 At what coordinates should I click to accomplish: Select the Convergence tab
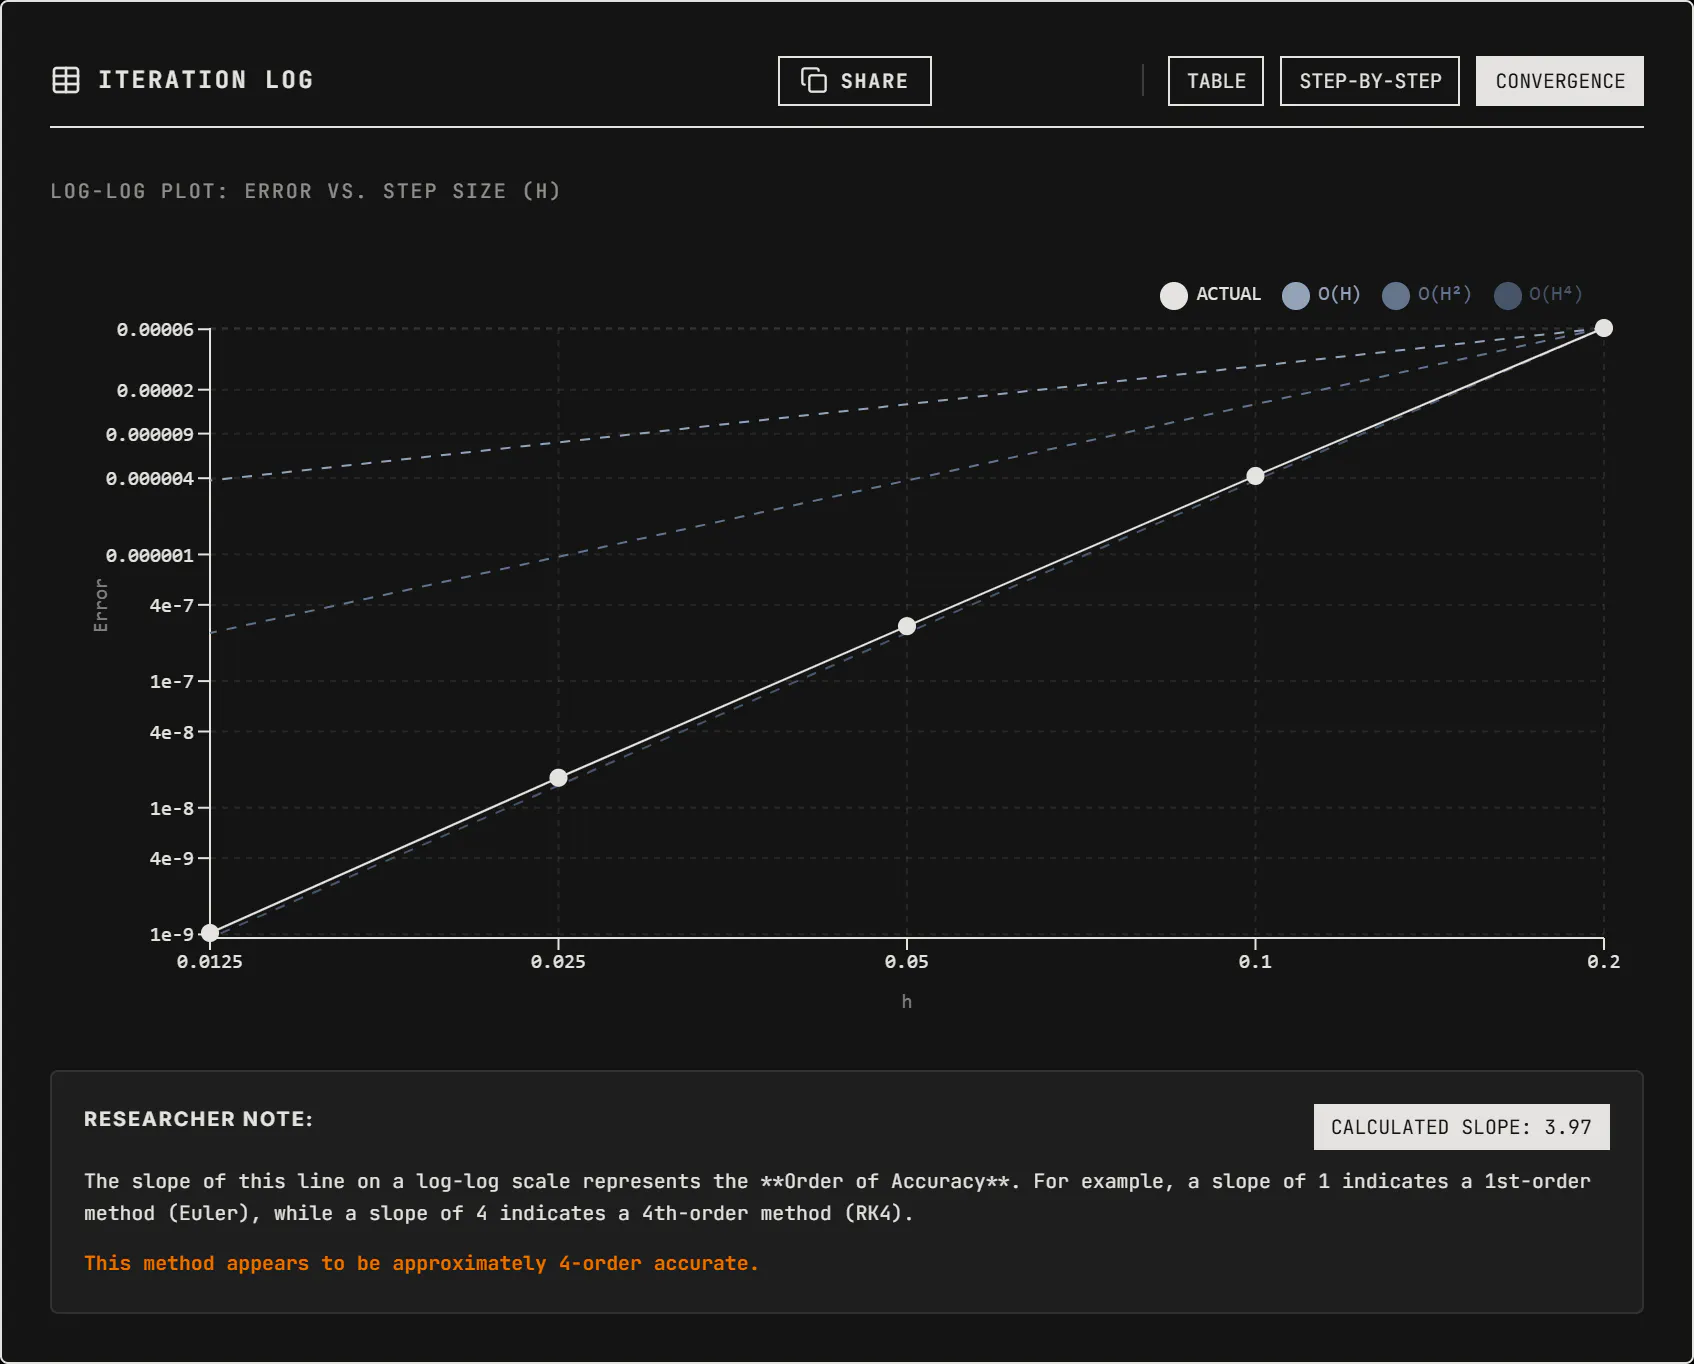[1560, 81]
